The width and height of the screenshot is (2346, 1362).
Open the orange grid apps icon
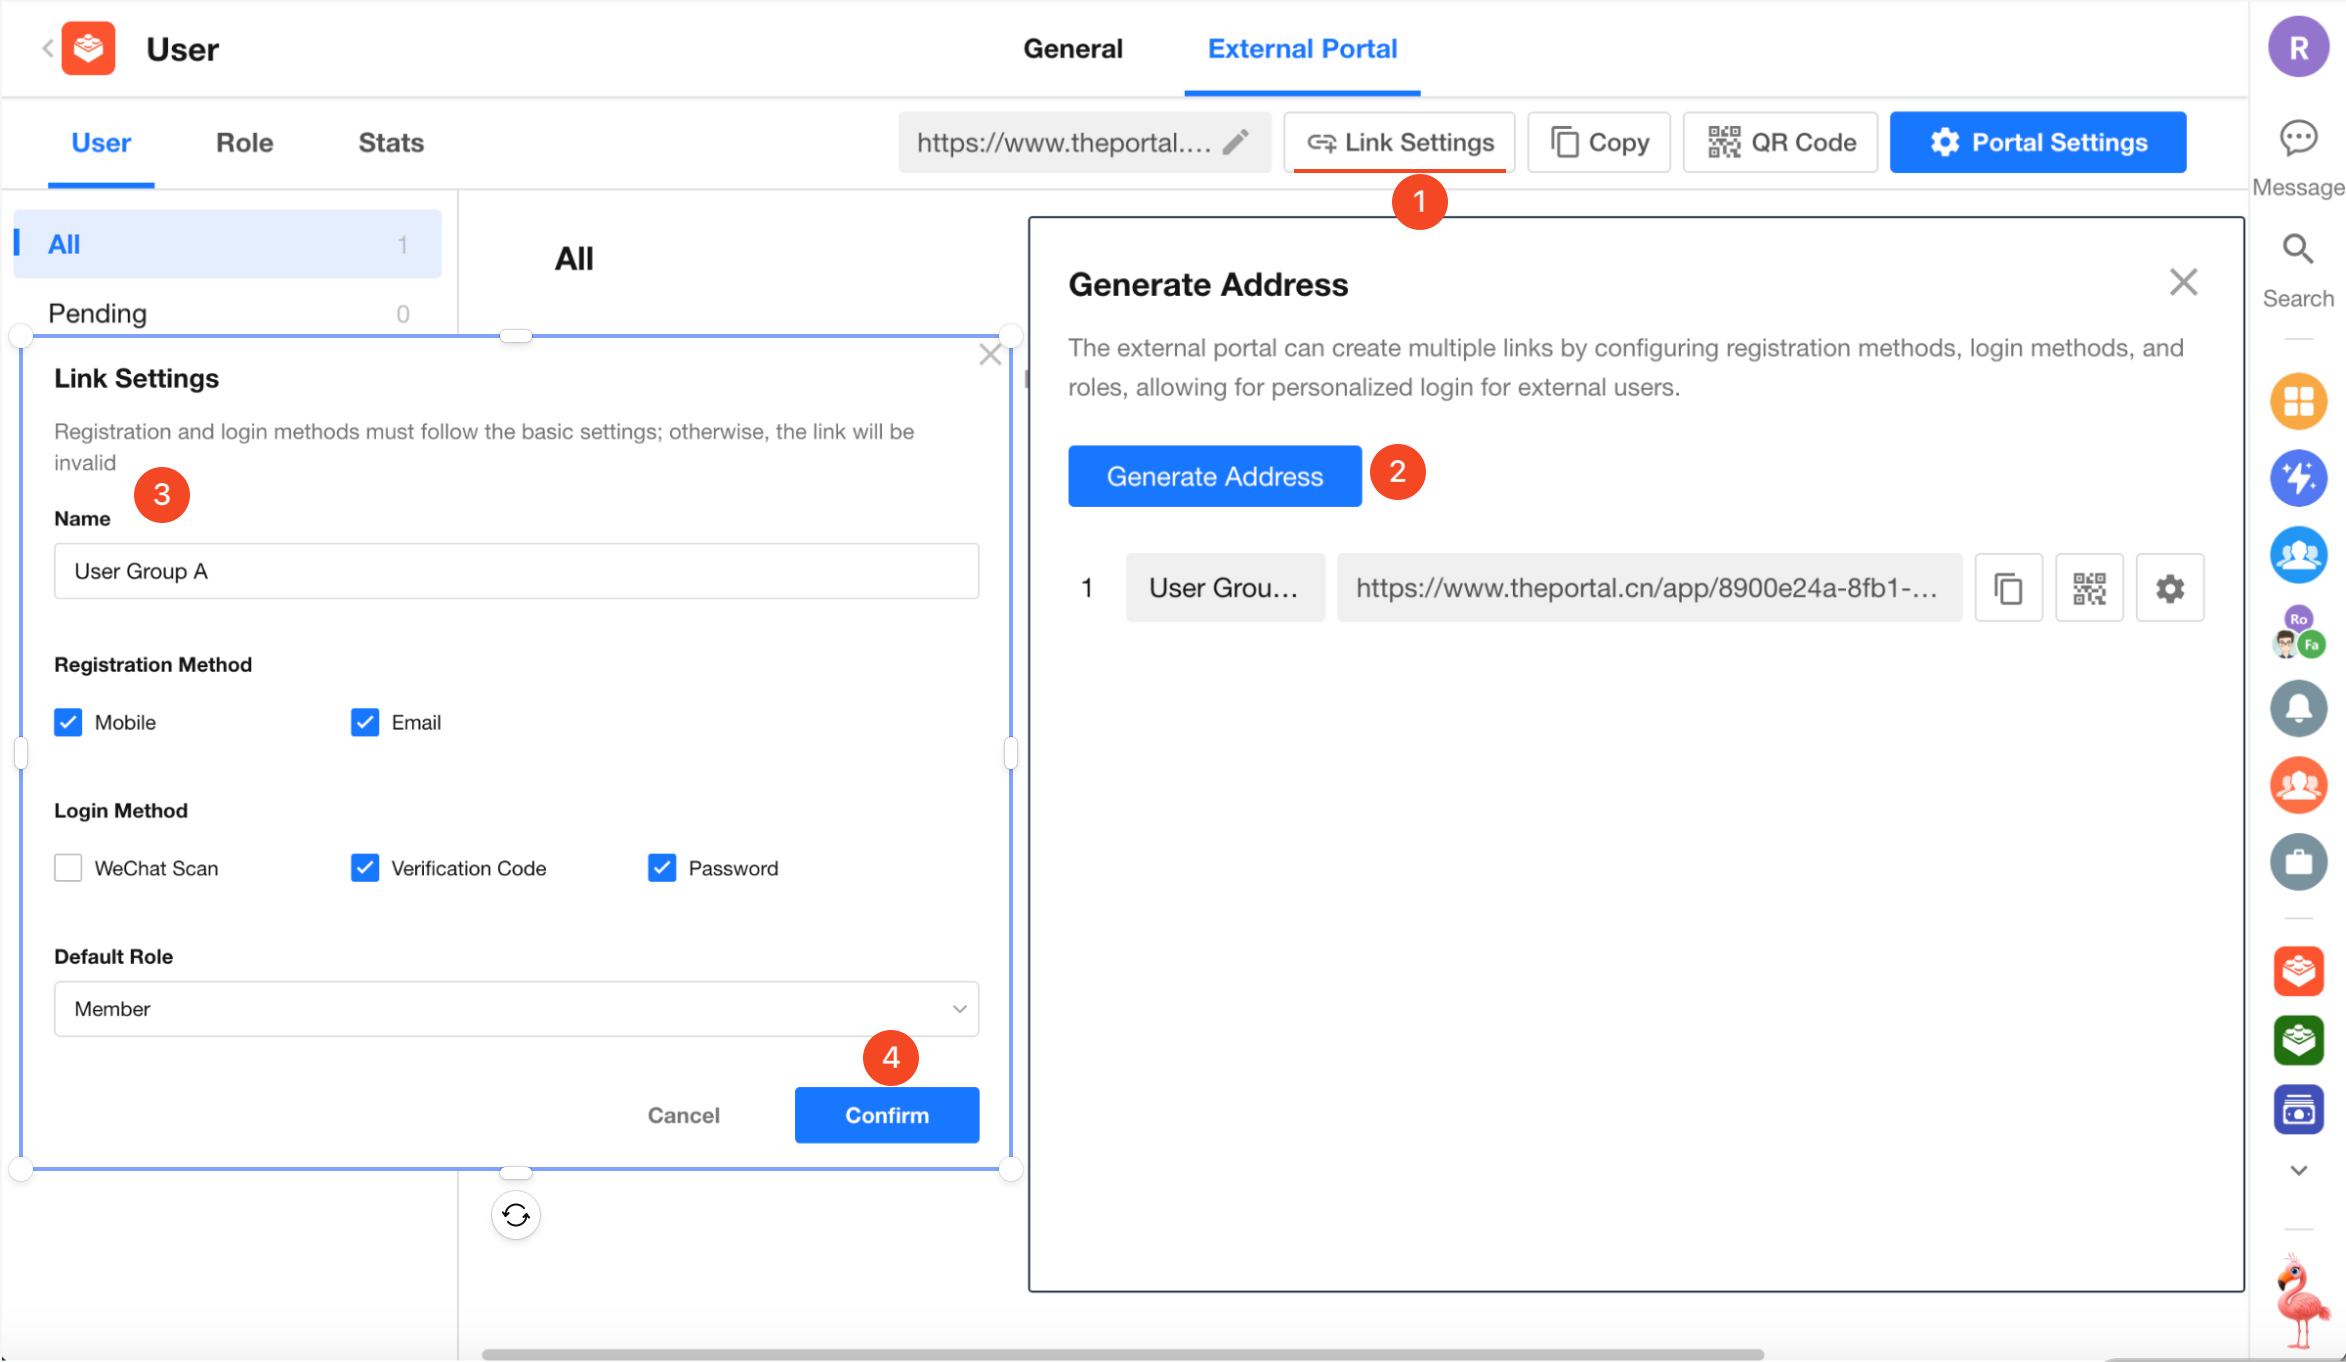pos(2298,401)
